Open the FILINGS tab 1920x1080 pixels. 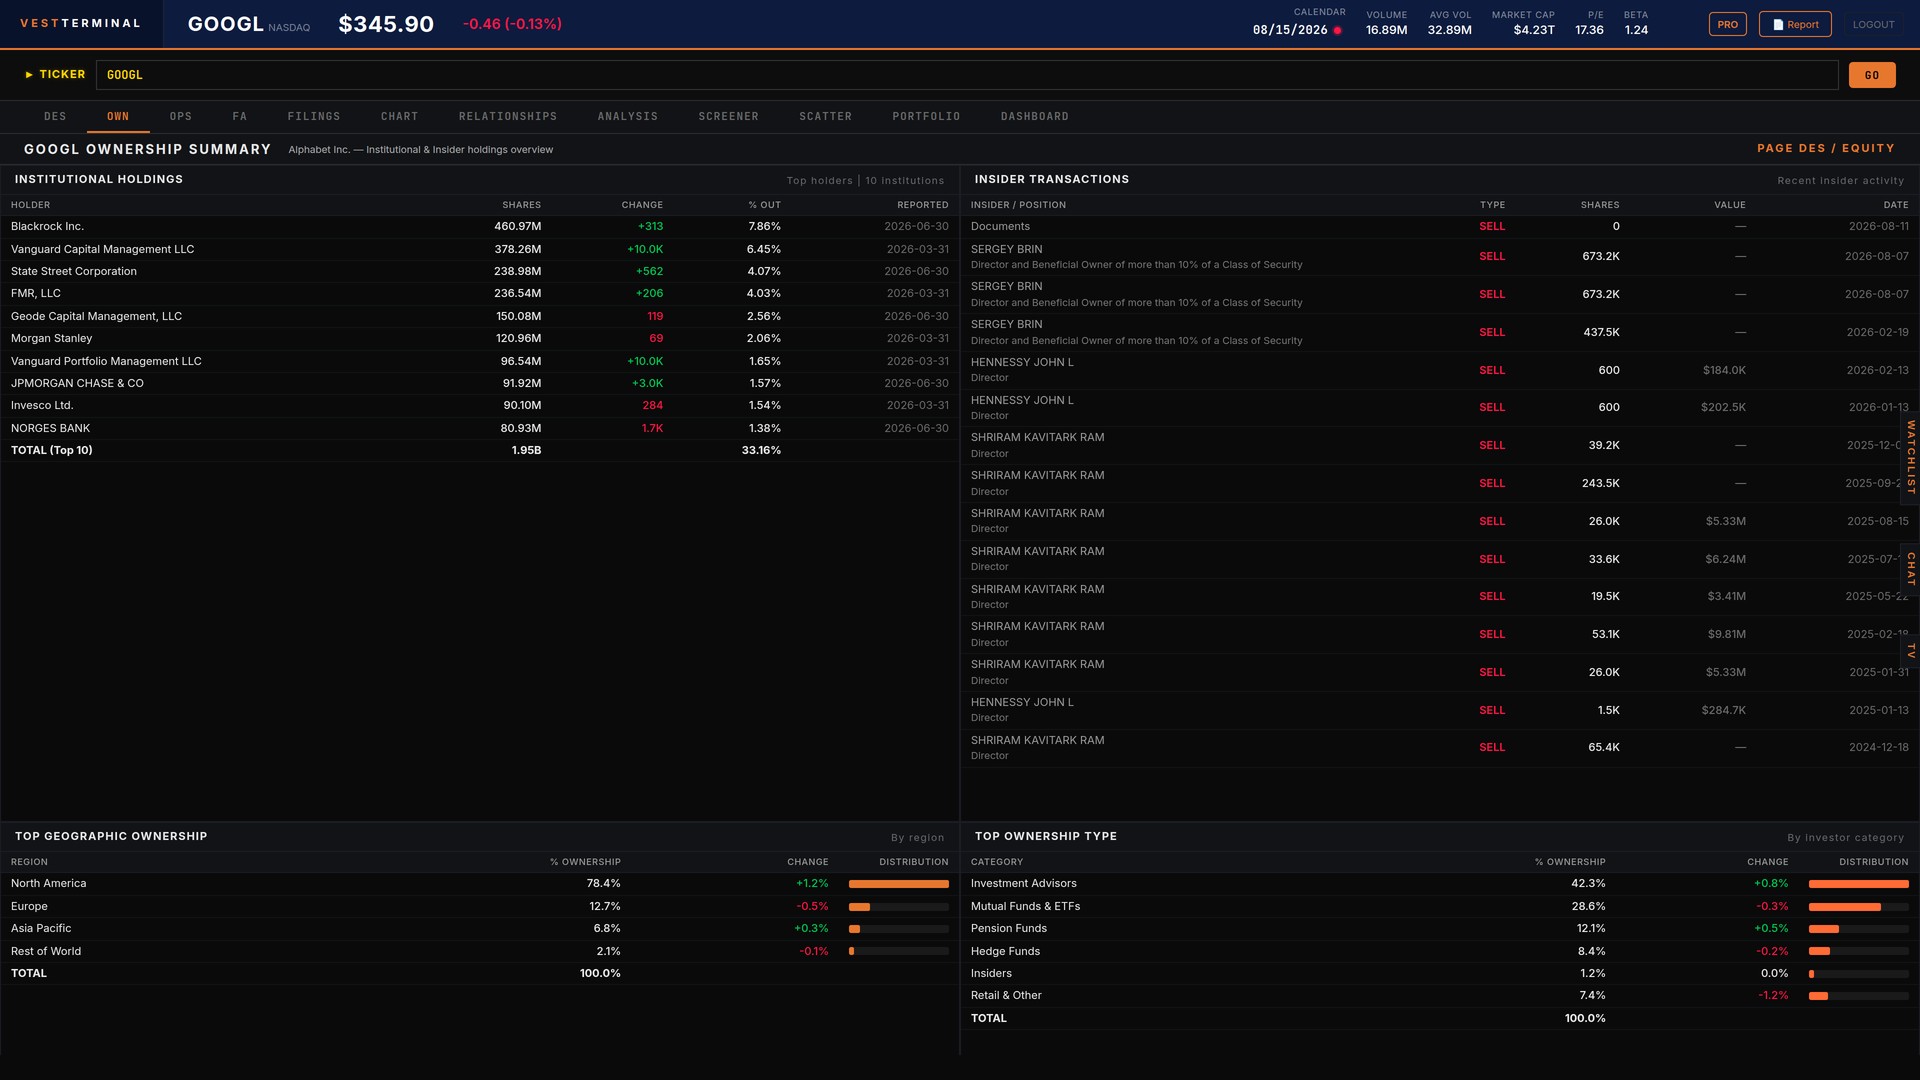(314, 117)
